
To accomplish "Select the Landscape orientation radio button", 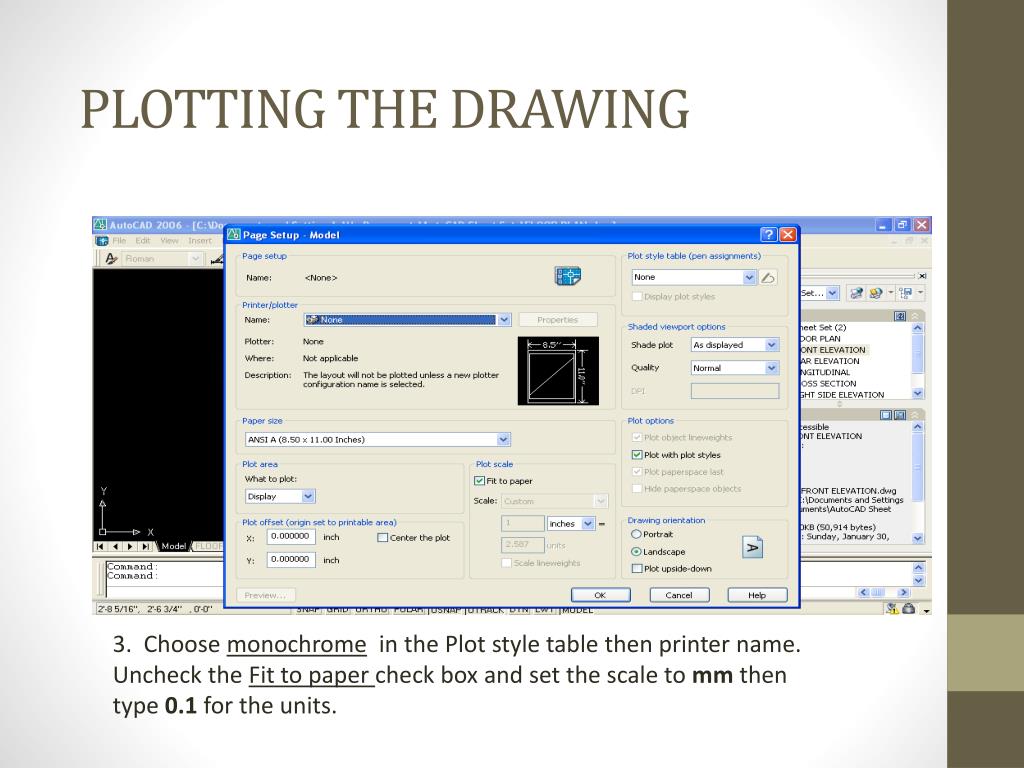I will coord(636,551).
